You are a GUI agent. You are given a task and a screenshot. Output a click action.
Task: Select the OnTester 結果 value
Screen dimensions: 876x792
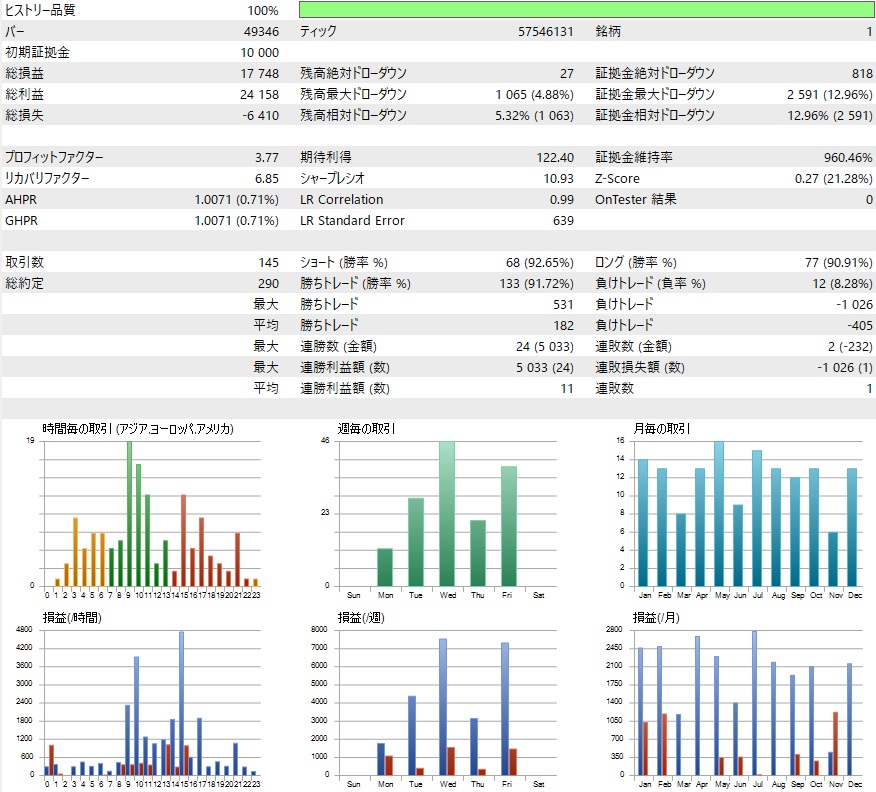[870, 199]
